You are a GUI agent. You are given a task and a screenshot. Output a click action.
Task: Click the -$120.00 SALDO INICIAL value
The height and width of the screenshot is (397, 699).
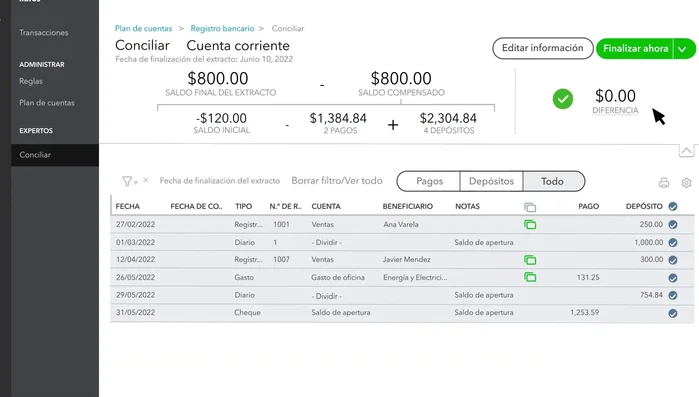tap(221, 123)
